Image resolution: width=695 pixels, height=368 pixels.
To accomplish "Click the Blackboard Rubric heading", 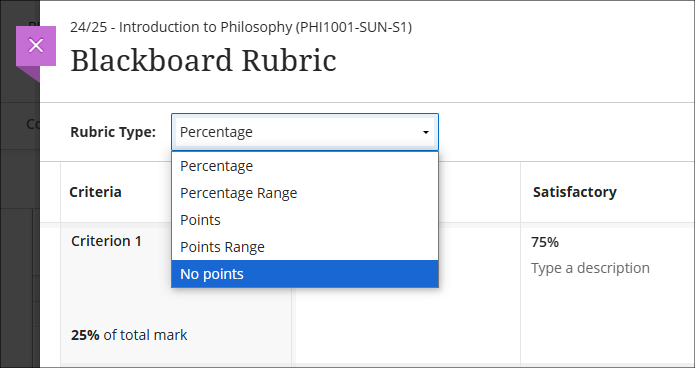I will [203, 60].
